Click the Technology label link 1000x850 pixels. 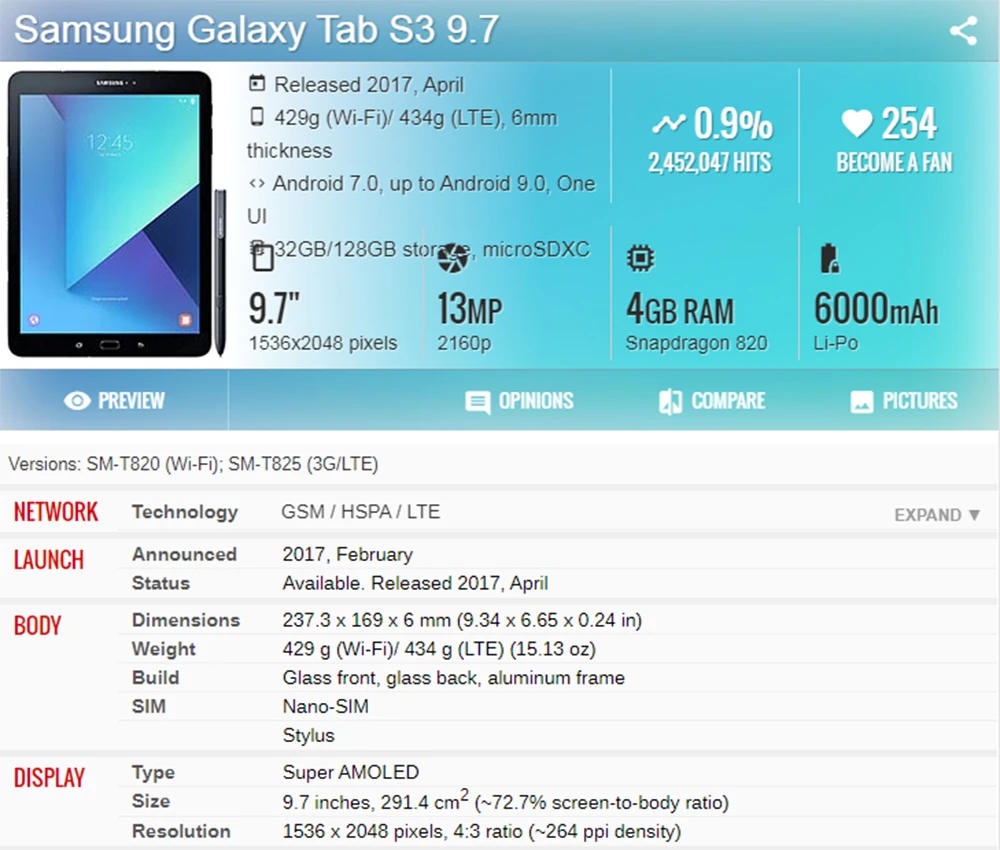click(x=185, y=512)
